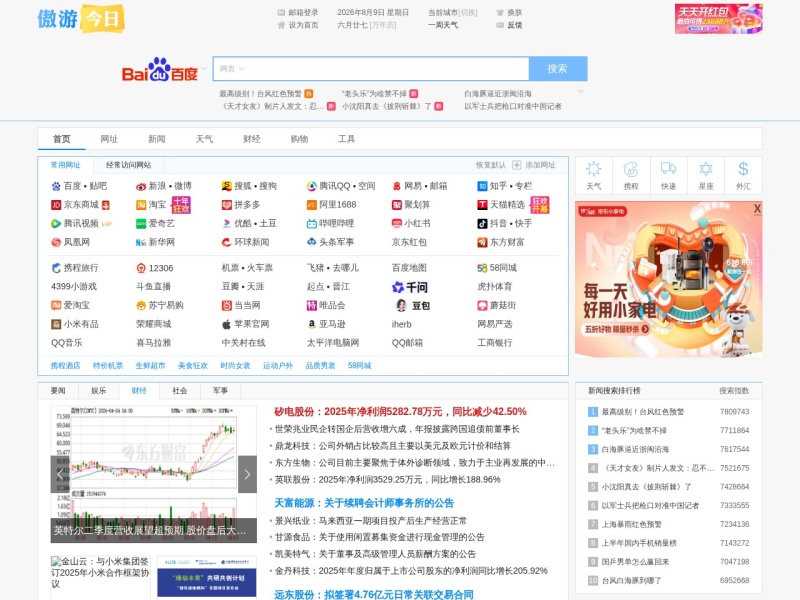The image size is (800, 600).
Task: Select the 军事 news tab
Action: tap(220, 390)
